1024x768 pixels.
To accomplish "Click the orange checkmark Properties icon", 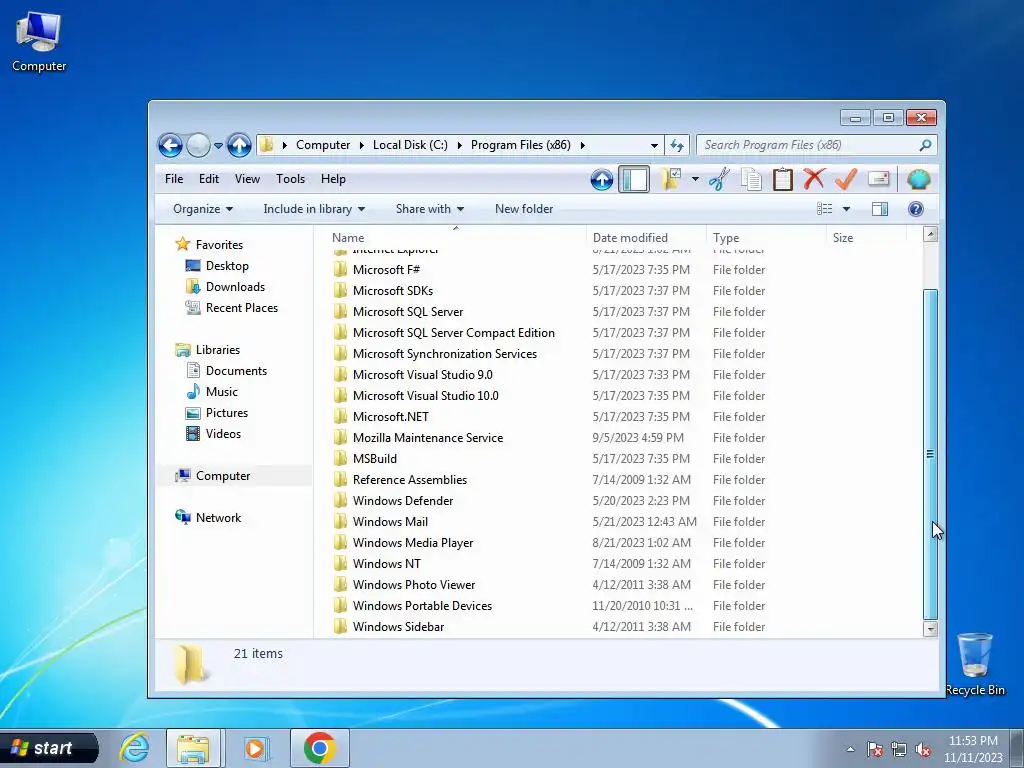I will (x=846, y=179).
